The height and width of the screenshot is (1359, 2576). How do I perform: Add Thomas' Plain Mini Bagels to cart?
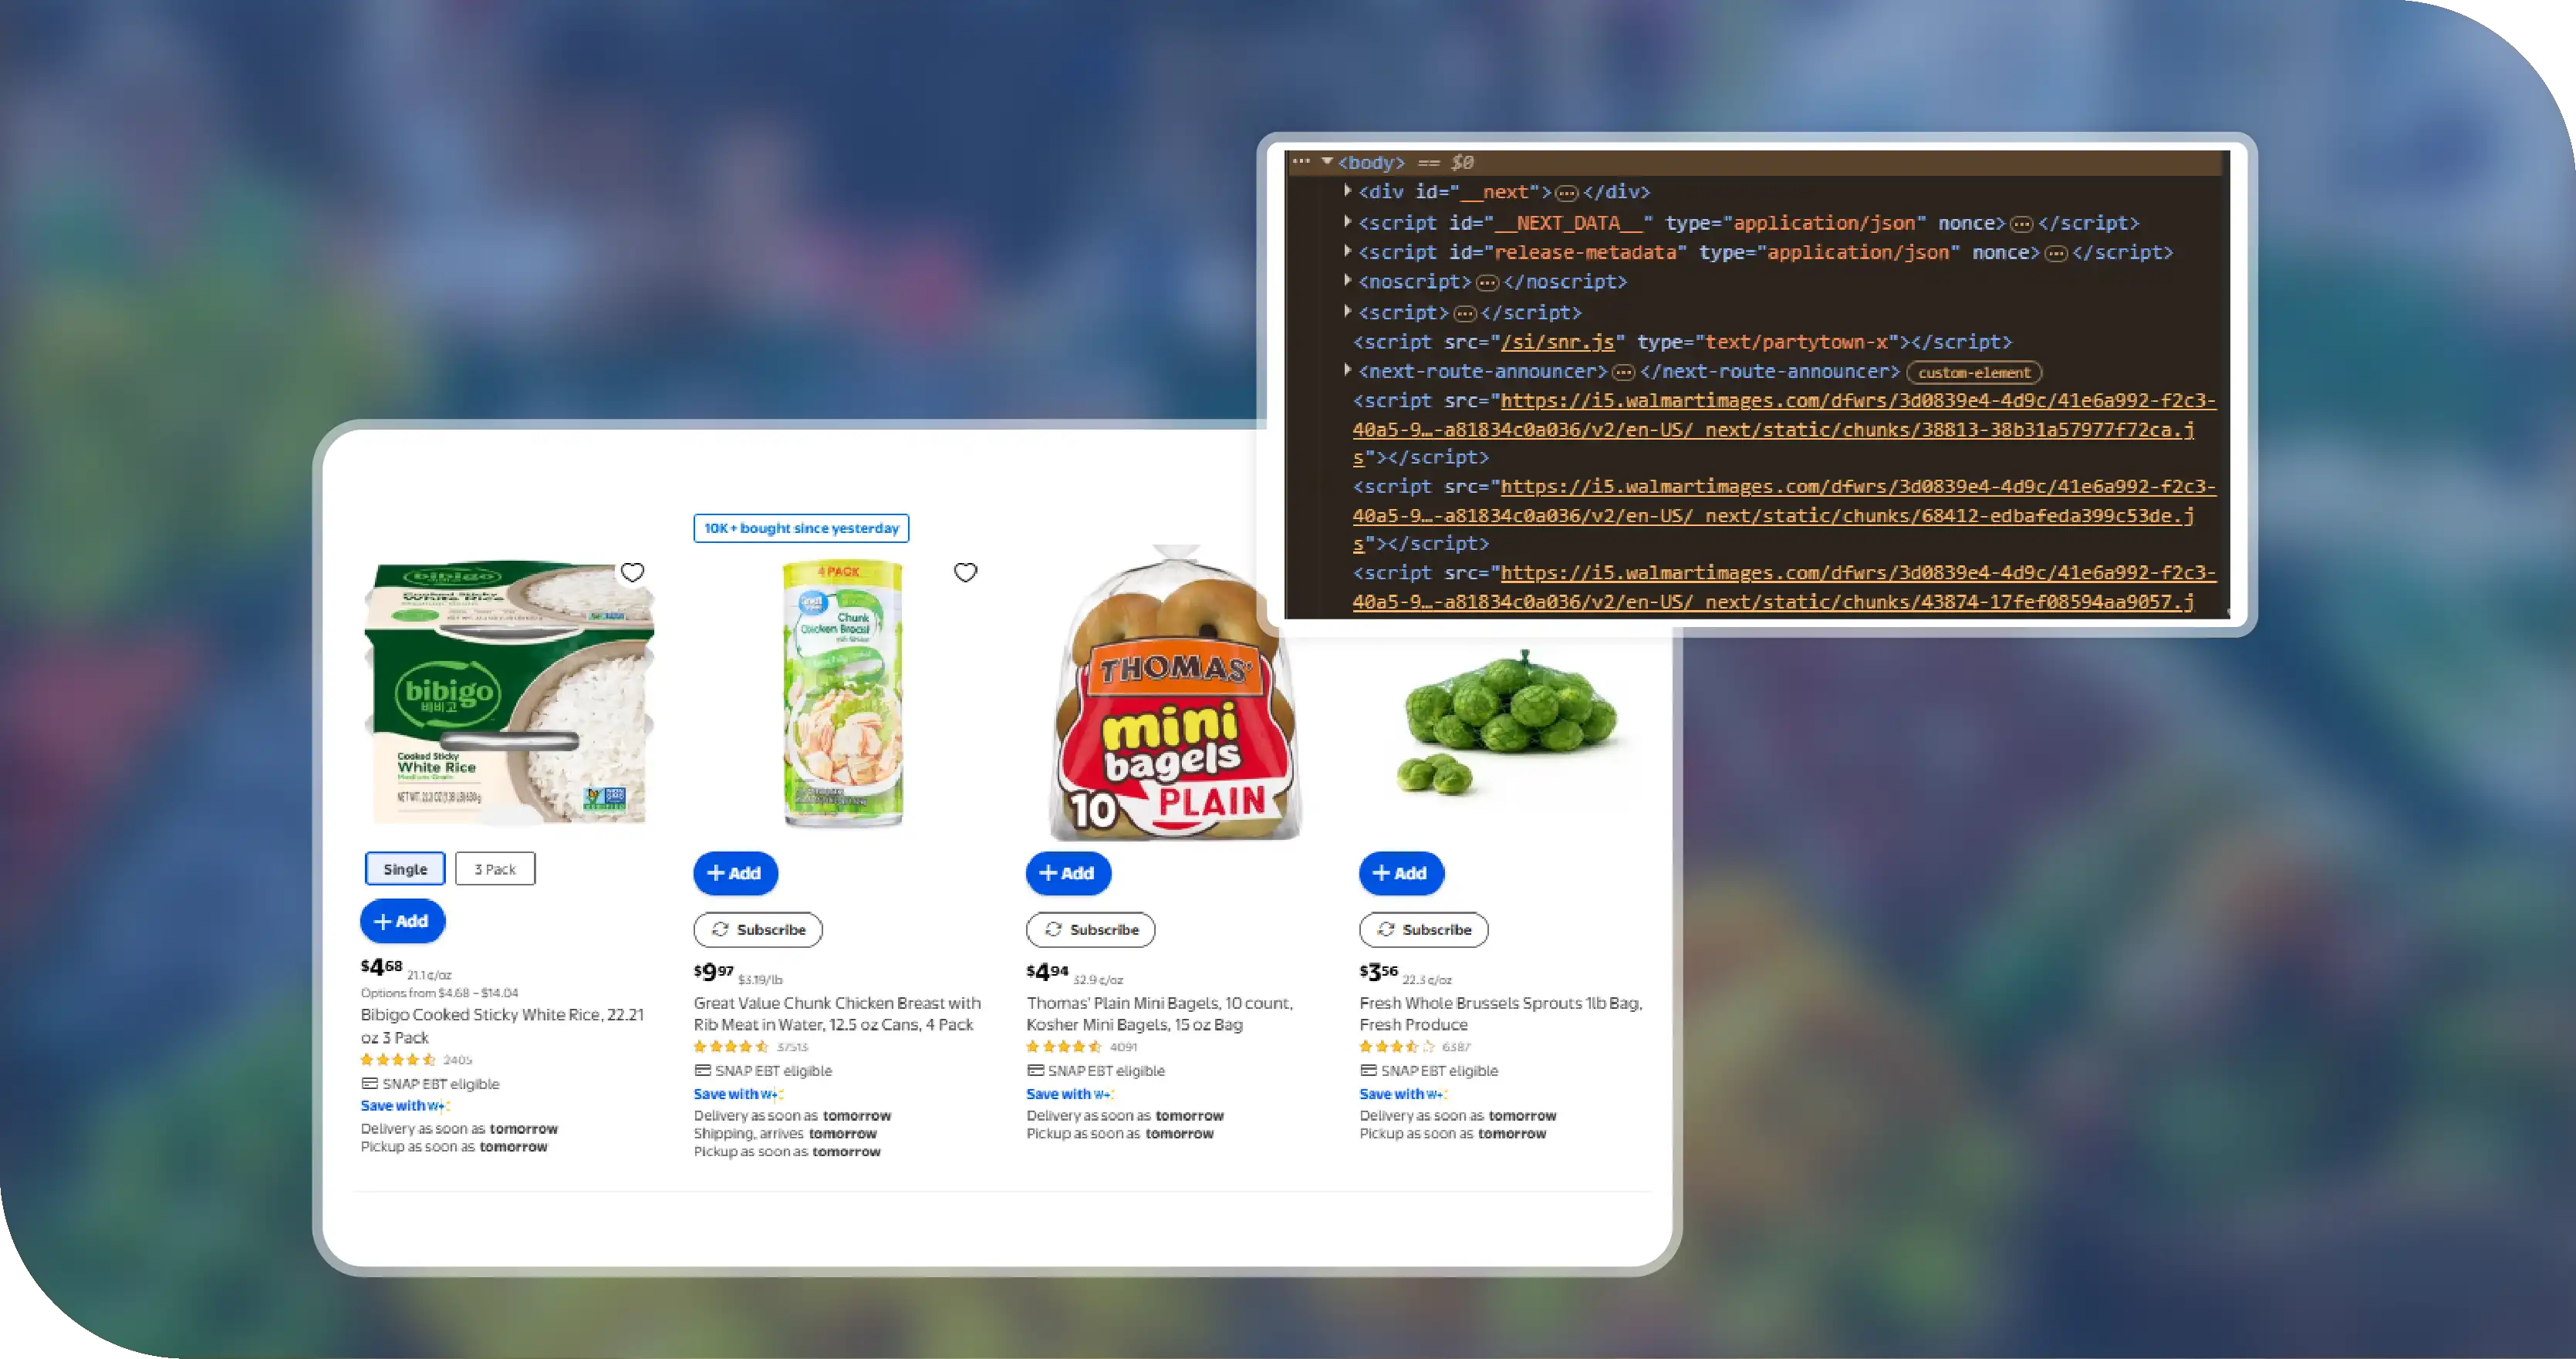pyautogui.click(x=1068, y=873)
